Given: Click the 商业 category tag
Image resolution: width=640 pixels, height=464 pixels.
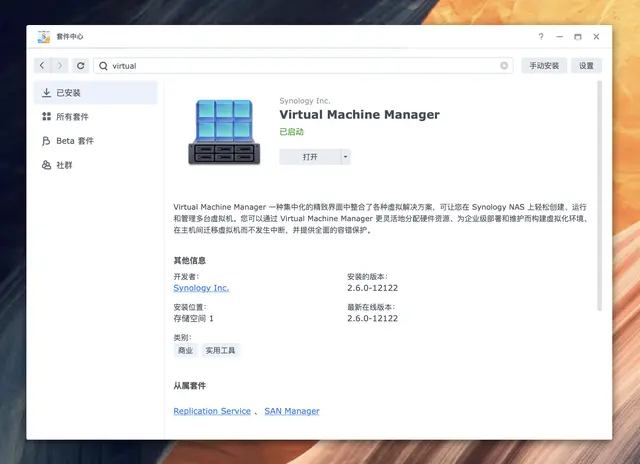Looking at the screenshot, I should point(185,350).
